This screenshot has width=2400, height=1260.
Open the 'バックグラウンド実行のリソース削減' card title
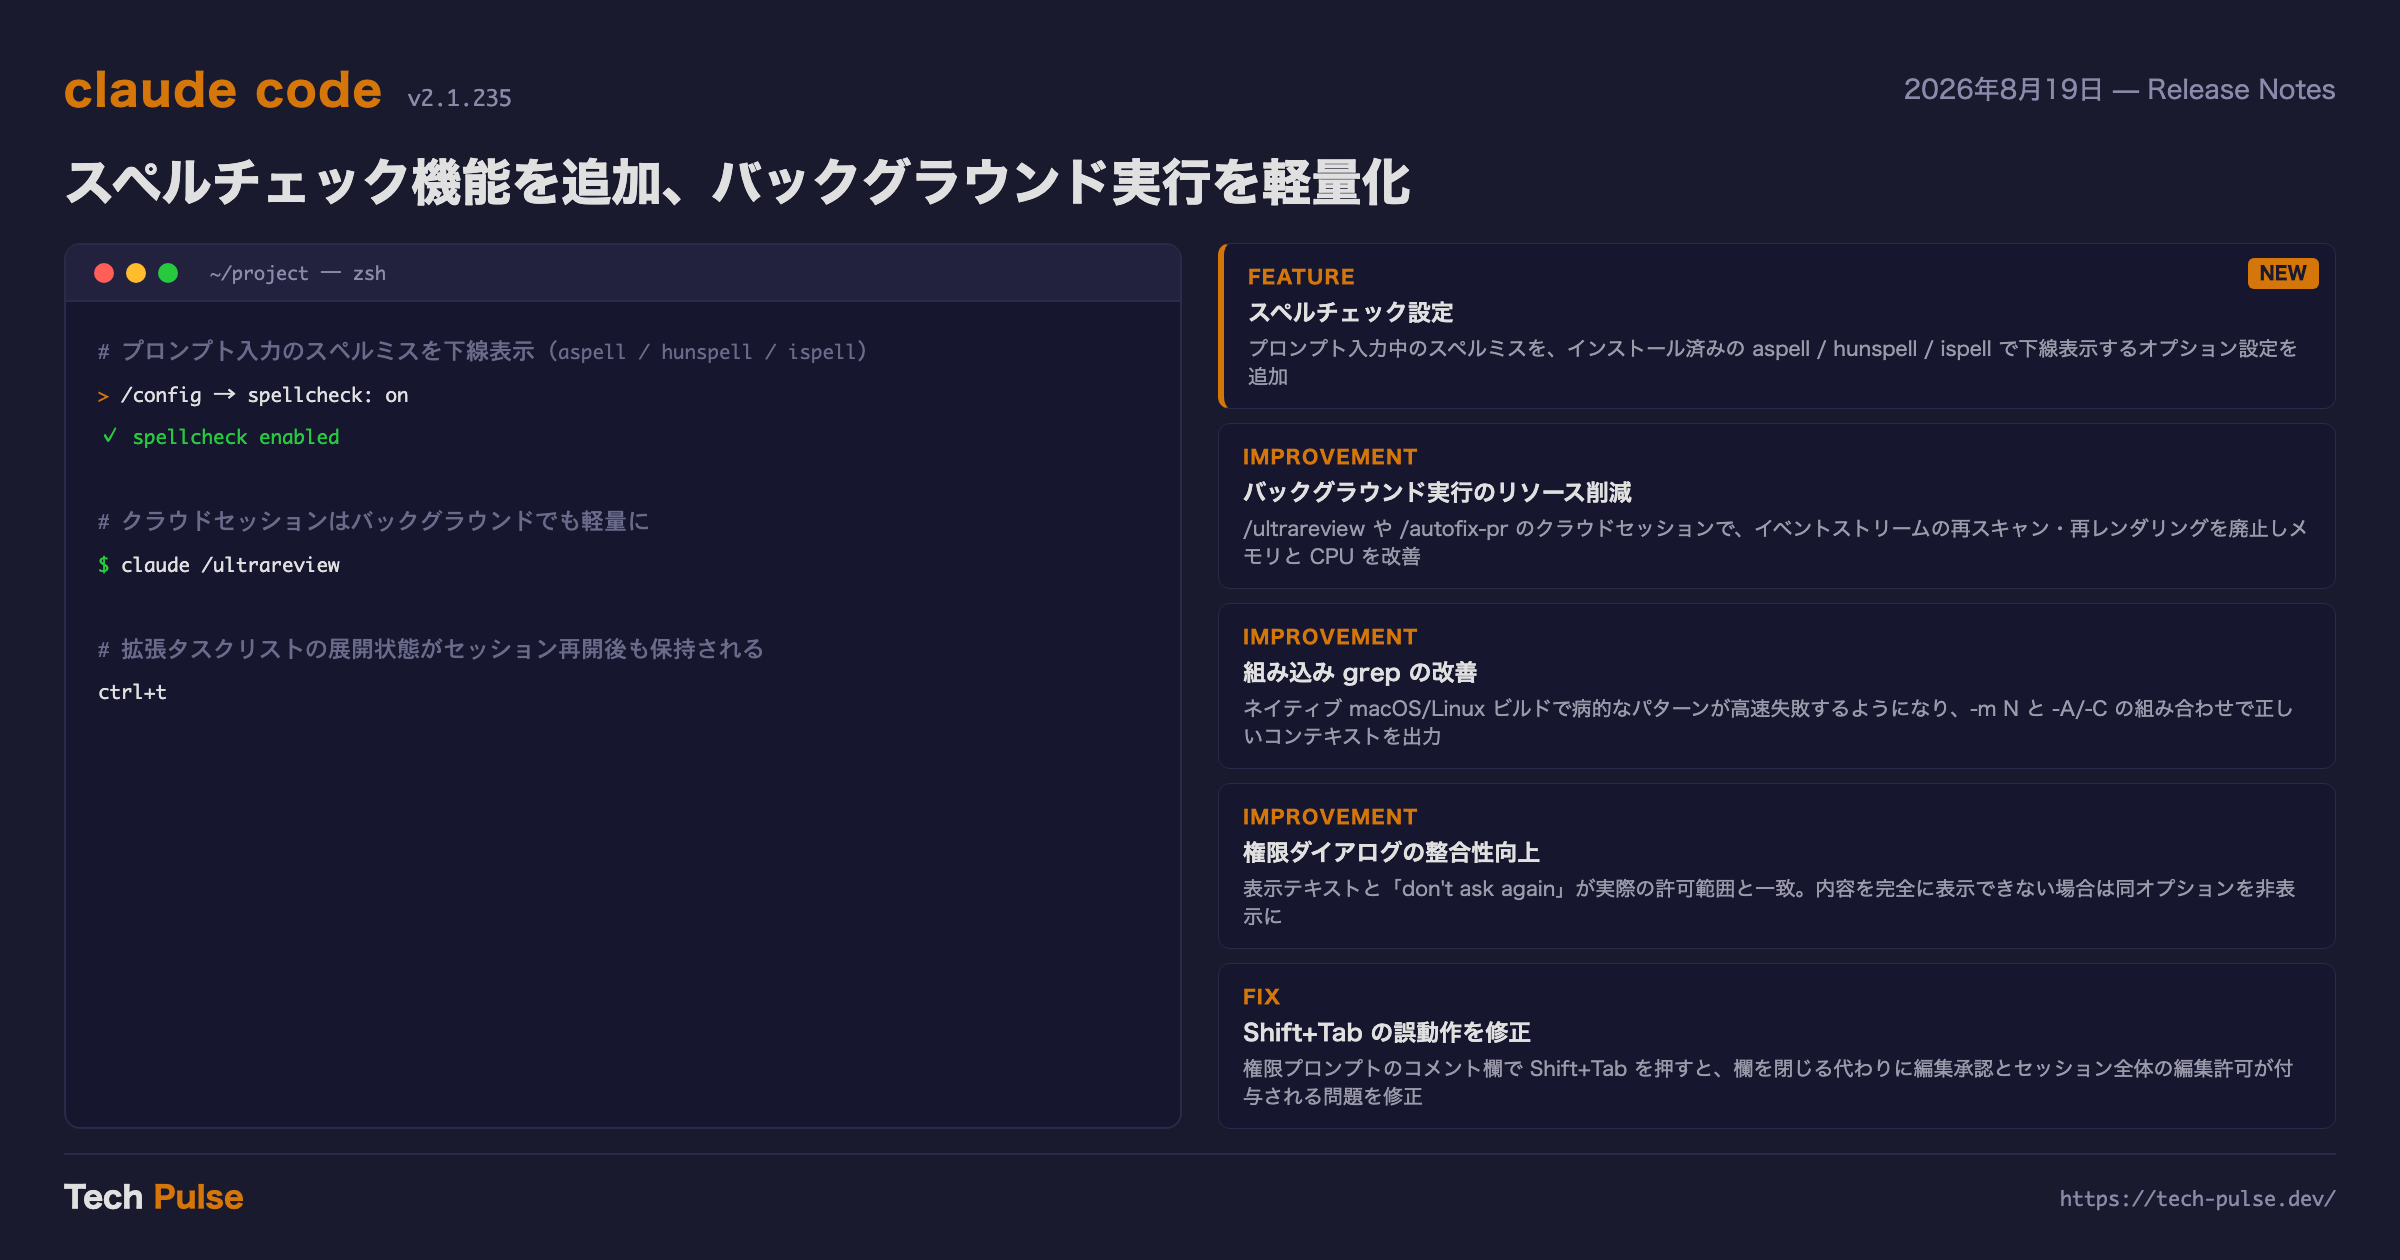tap(1437, 493)
